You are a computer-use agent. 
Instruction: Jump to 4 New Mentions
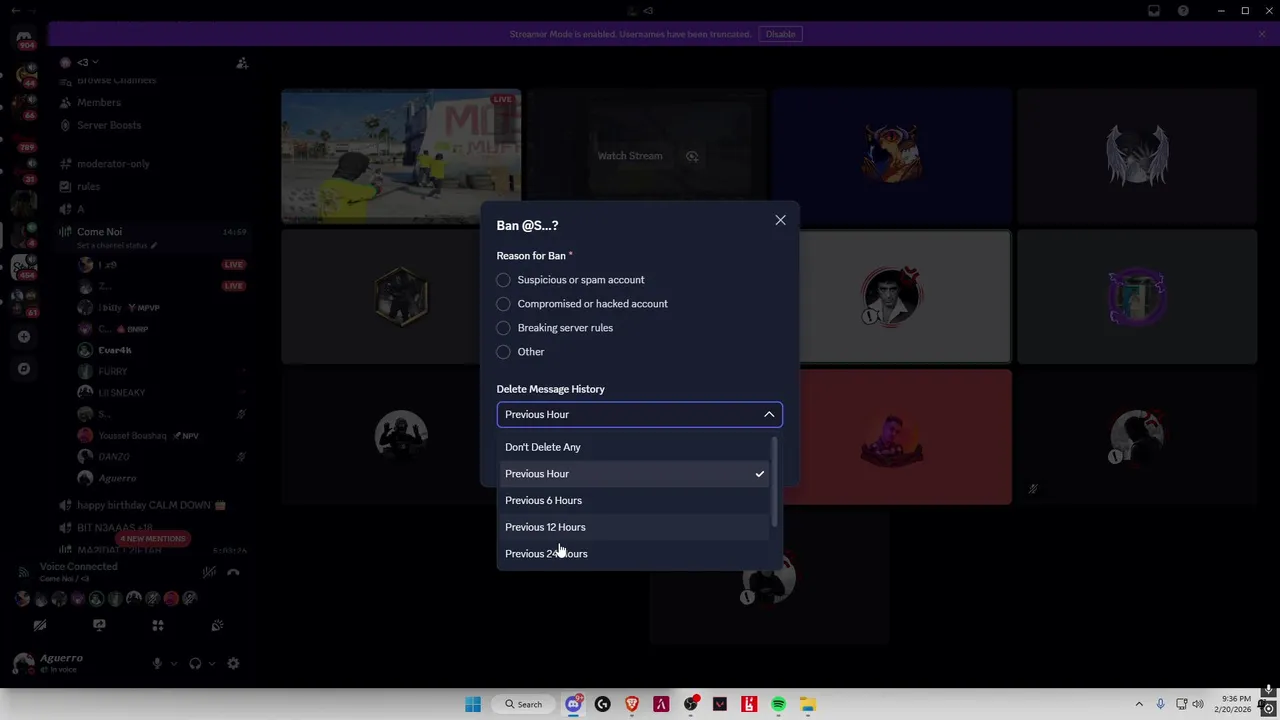coord(153,539)
